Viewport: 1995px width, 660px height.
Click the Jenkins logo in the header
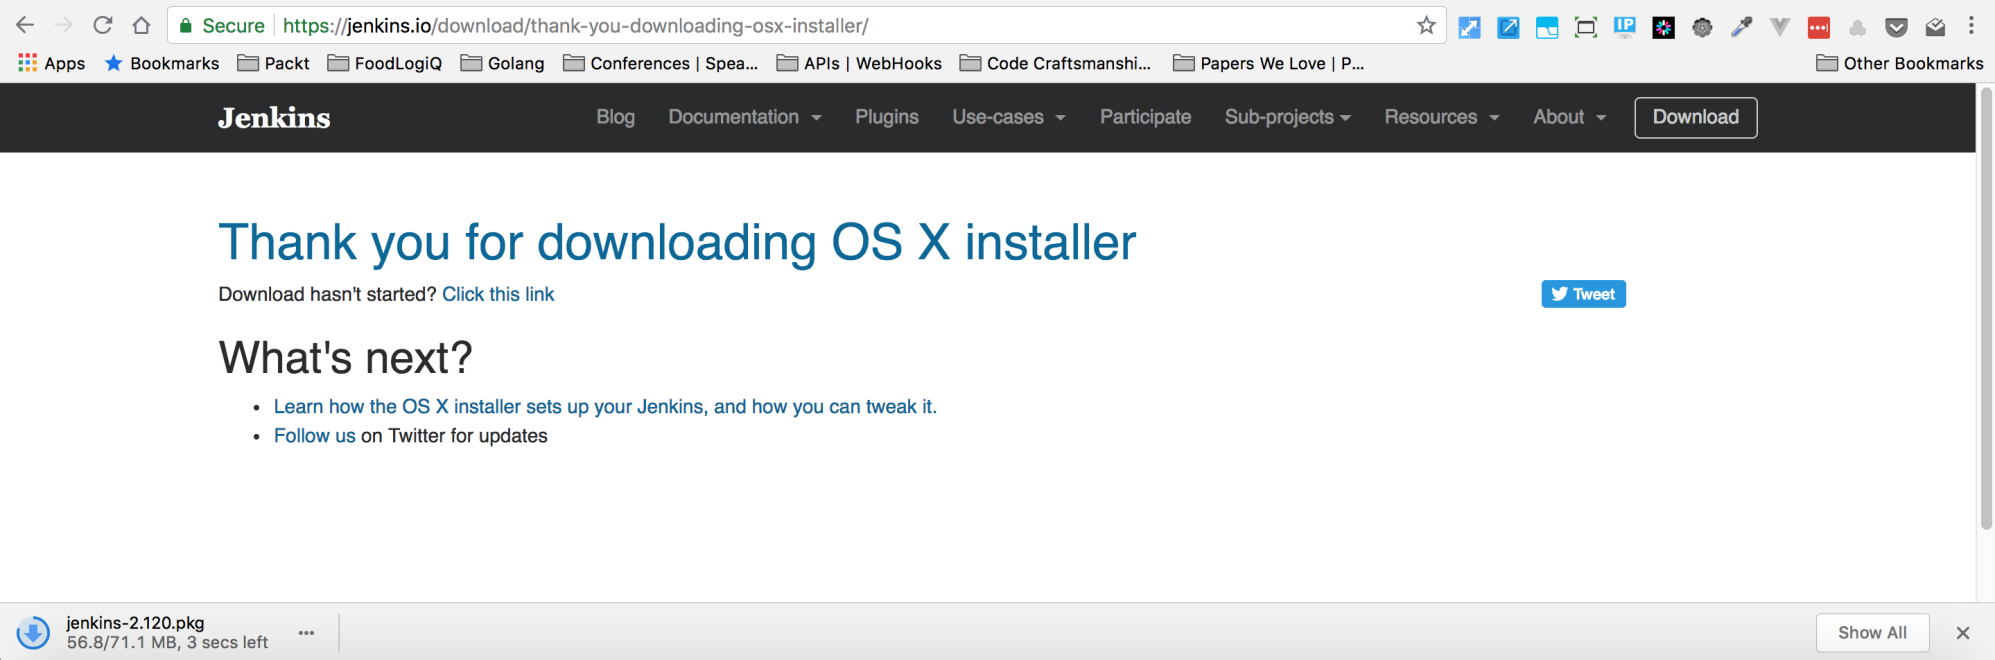click(x=274, y=118)
